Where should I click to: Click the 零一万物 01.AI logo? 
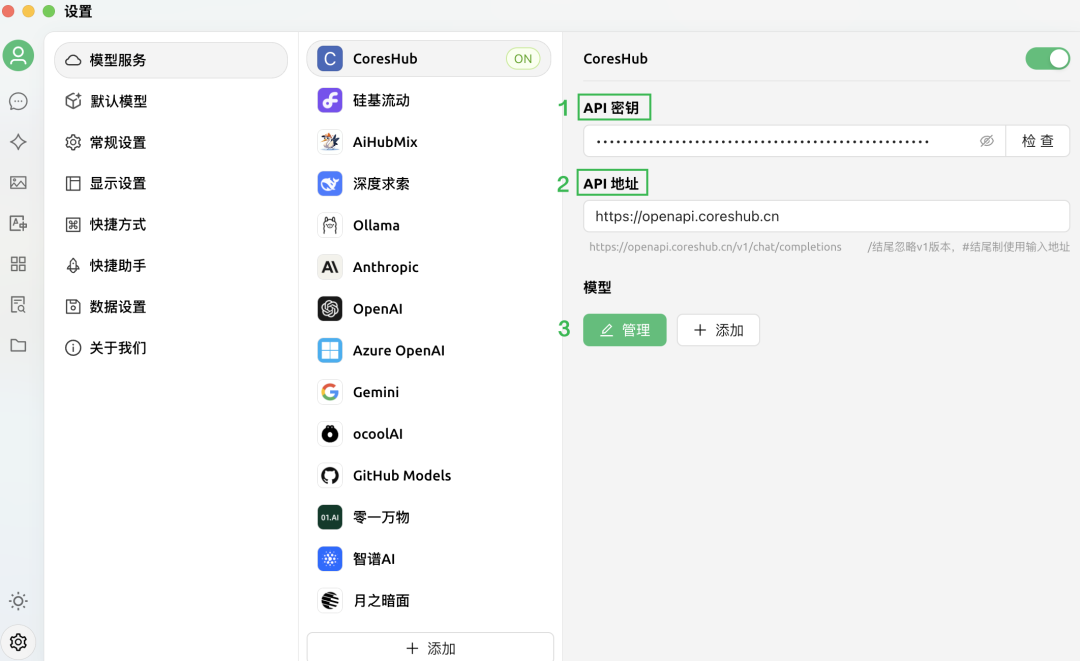tap(330, 517)
